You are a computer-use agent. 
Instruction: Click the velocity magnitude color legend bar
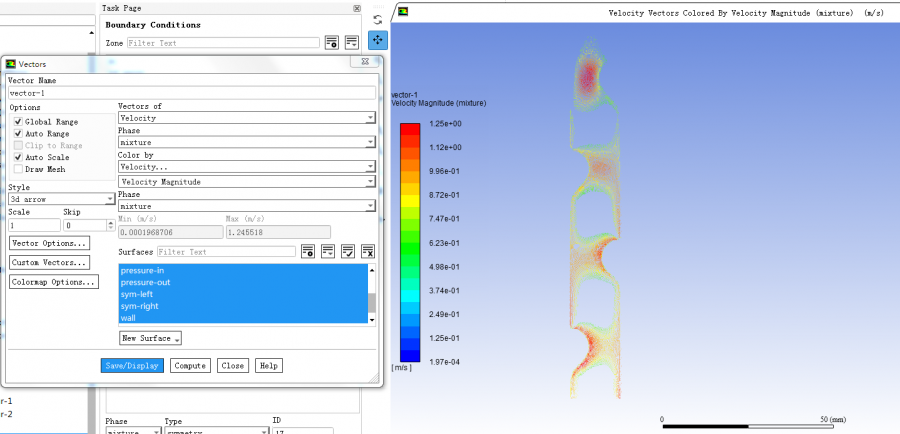[410, 240]
